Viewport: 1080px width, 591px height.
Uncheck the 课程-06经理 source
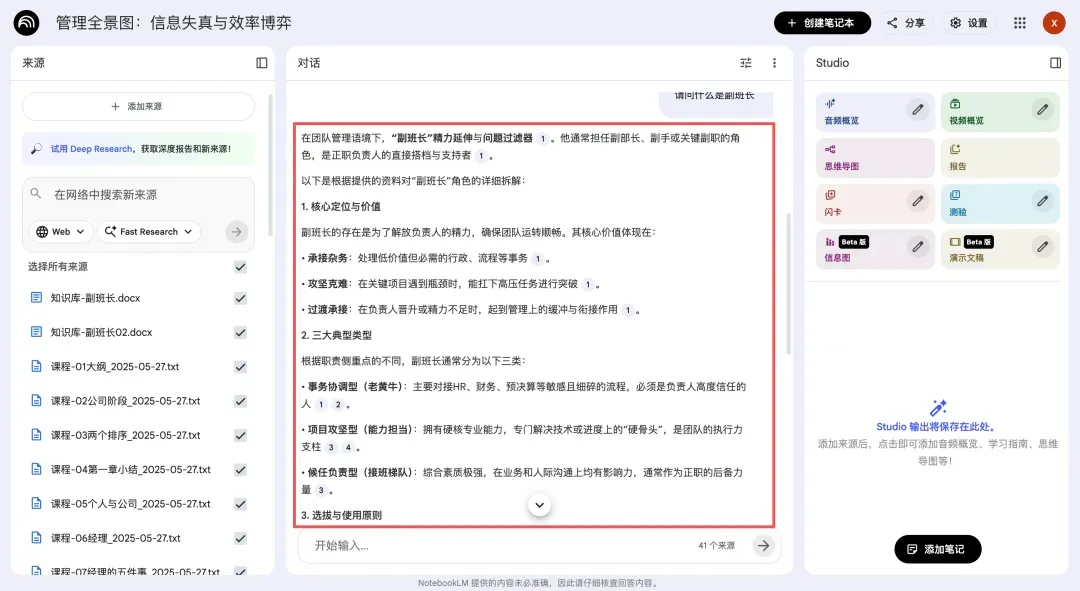pos(240,537)
